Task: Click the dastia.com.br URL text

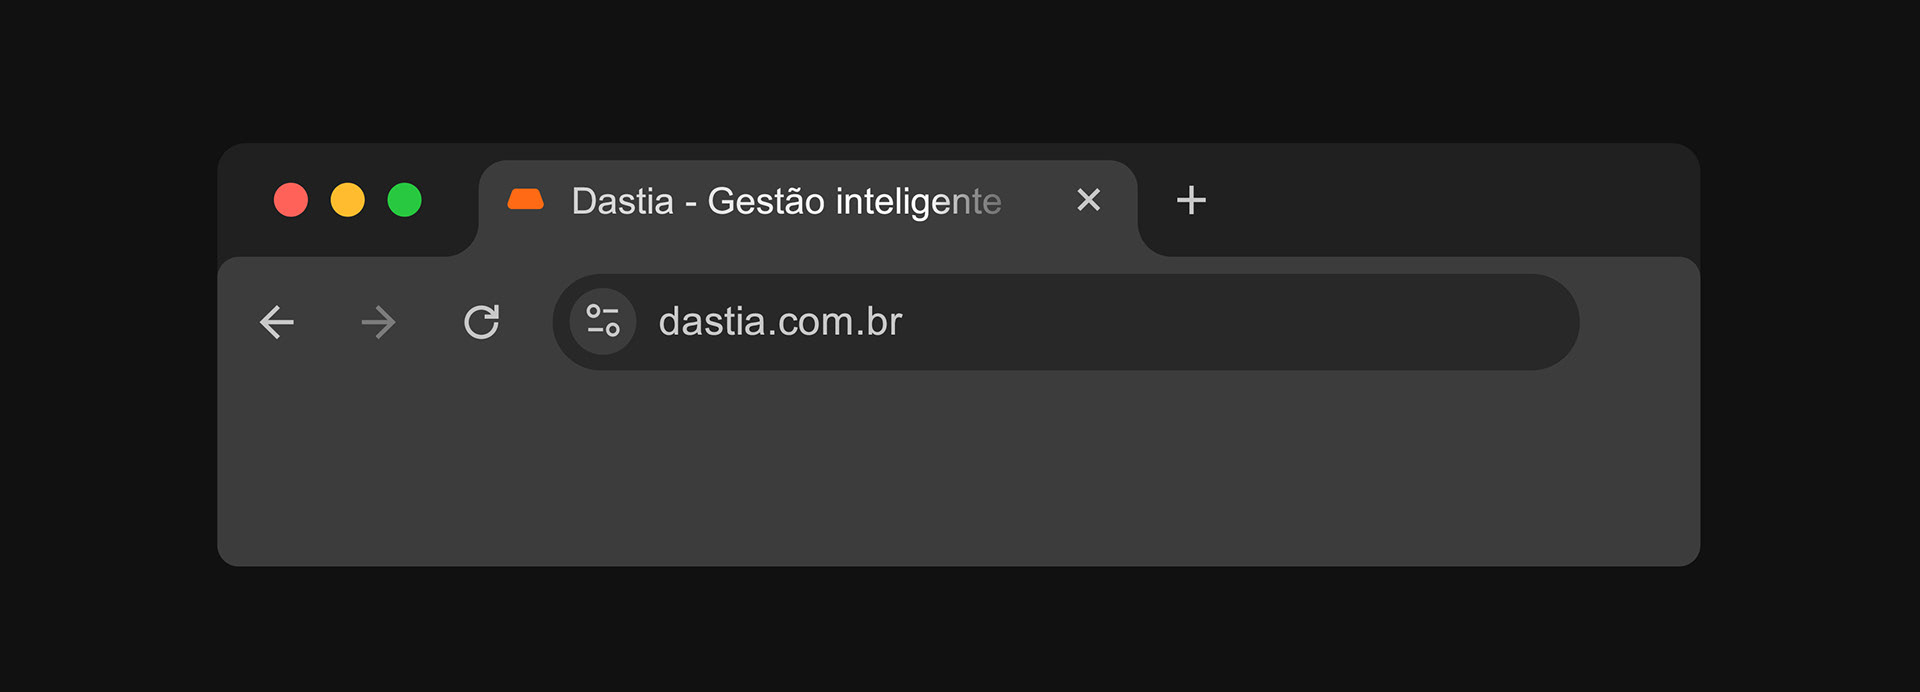Action: point(780,322)
